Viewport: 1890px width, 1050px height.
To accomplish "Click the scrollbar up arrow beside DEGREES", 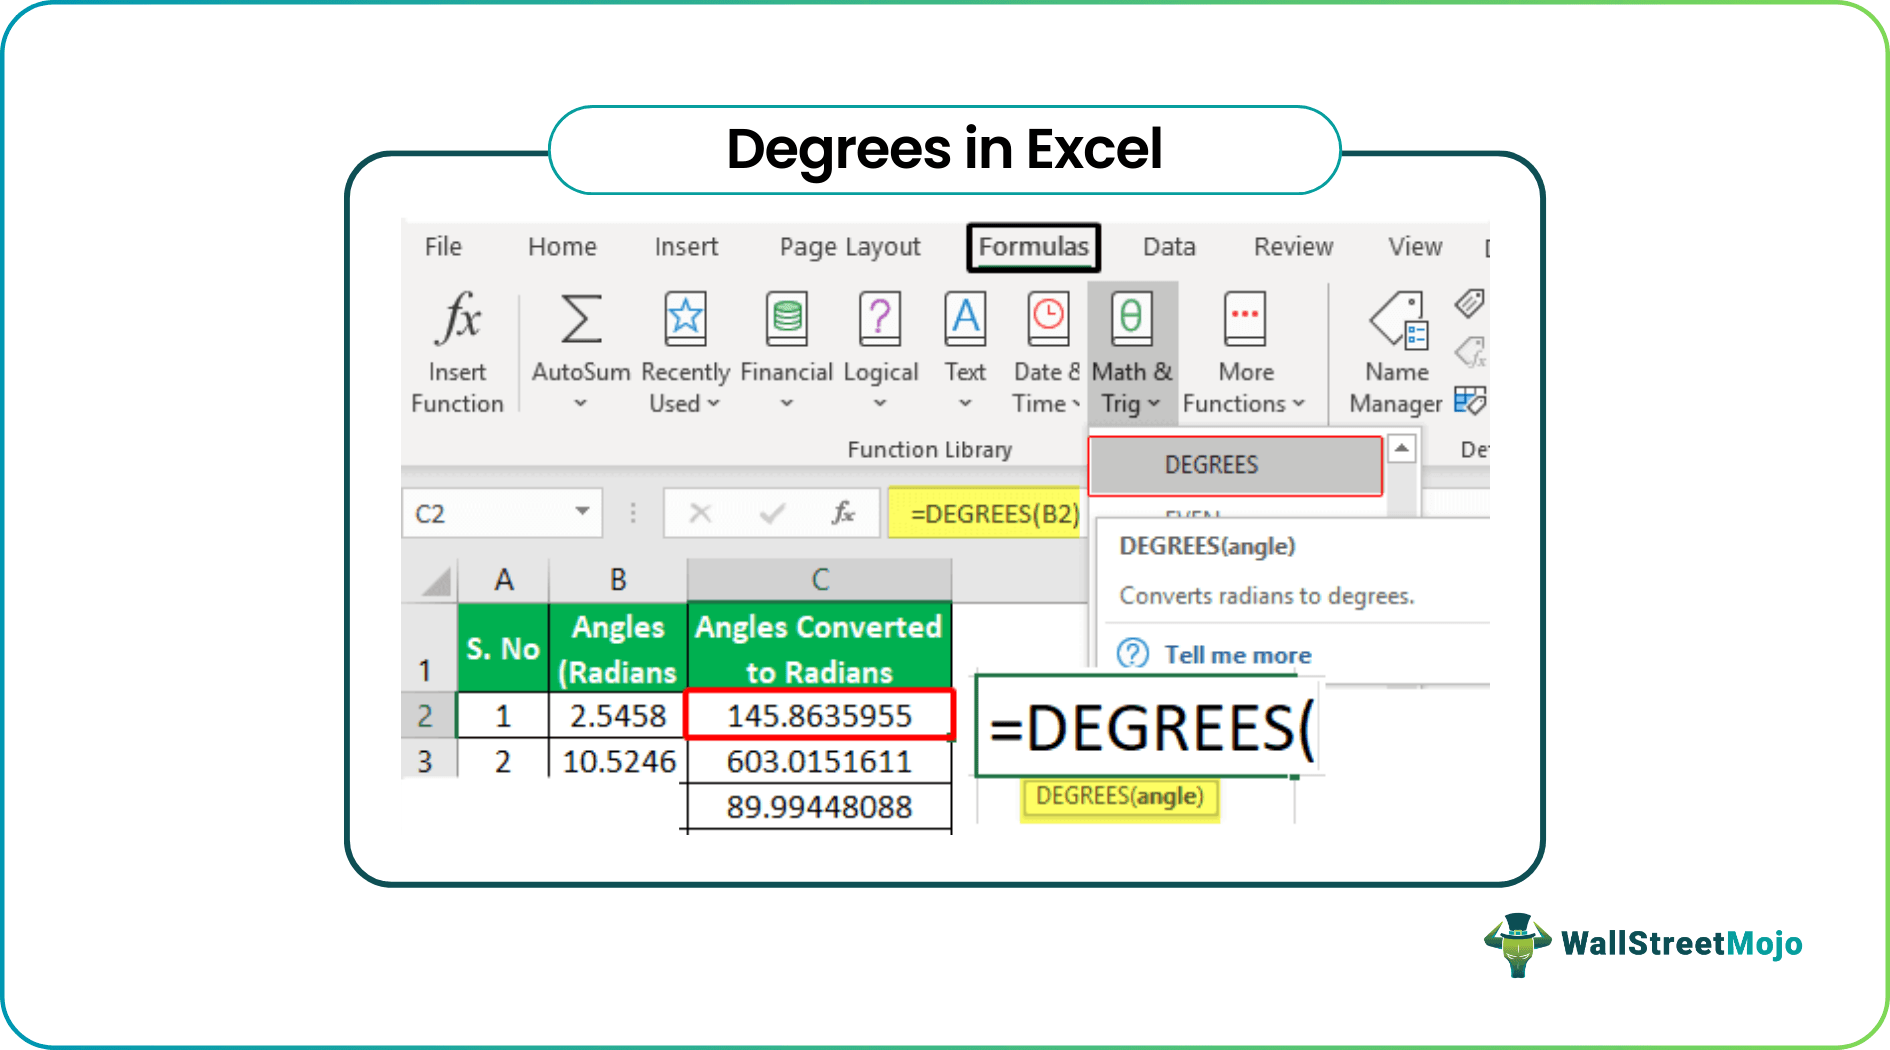I will pyautogui.click(x=1404, y=447).
